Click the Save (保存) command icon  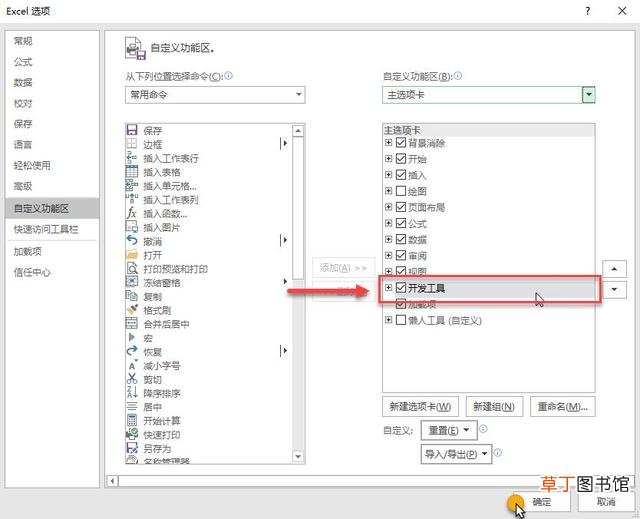[x=132, y=130]
